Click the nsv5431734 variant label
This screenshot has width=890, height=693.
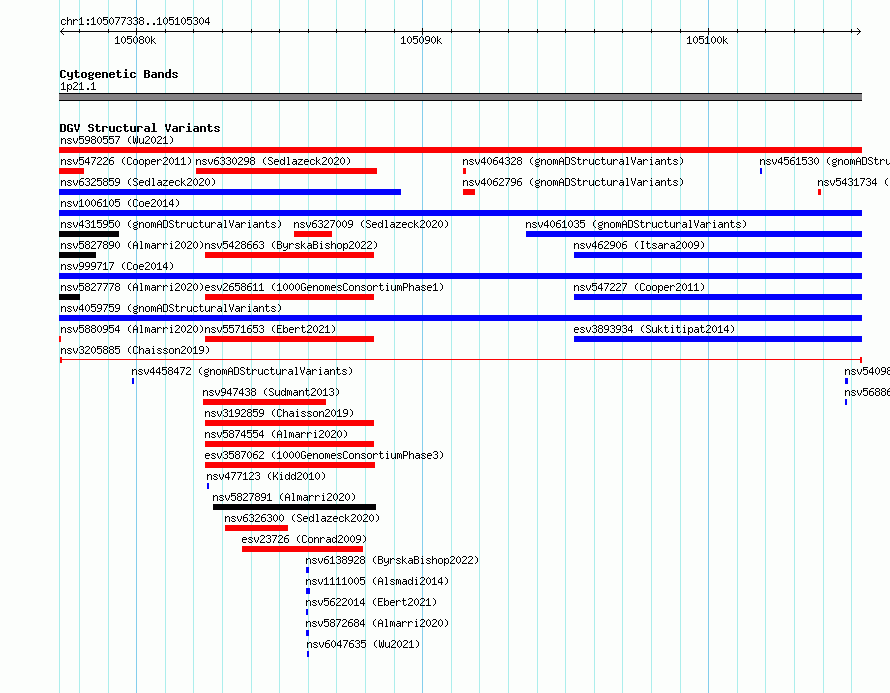[853, 182]
